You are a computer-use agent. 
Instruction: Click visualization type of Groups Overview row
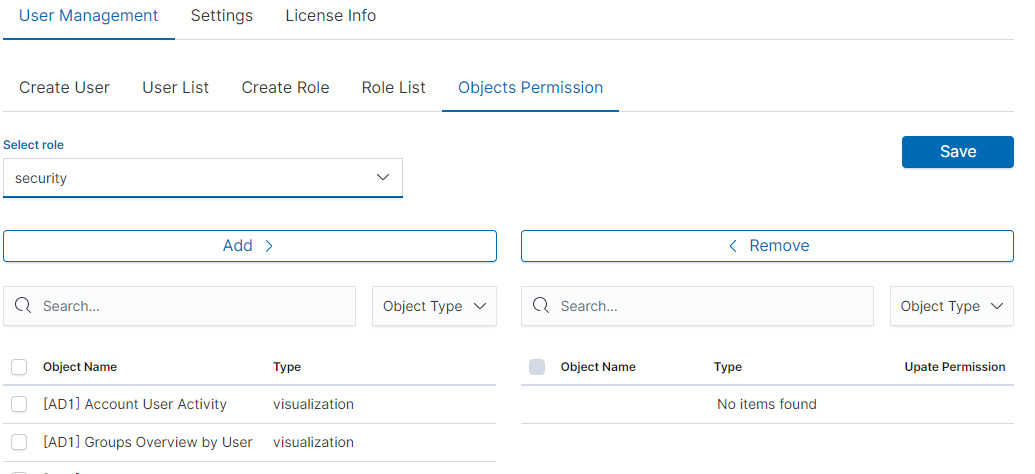pos(314,442)
